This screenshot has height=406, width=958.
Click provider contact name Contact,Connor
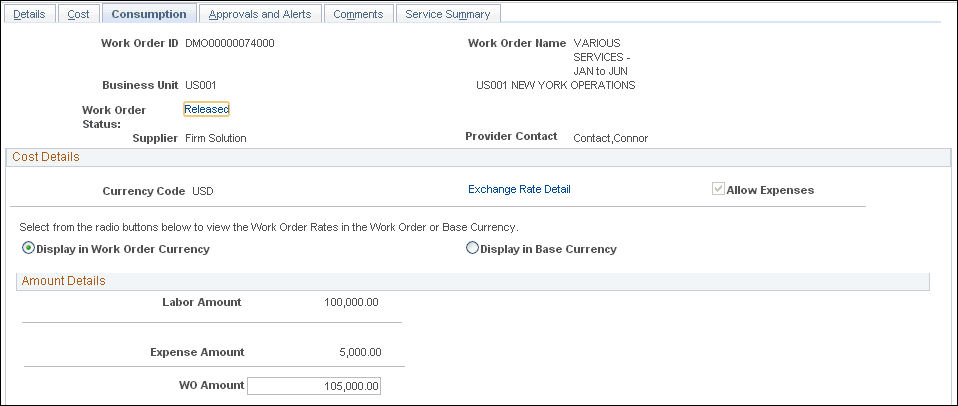(x=610, y=139)
